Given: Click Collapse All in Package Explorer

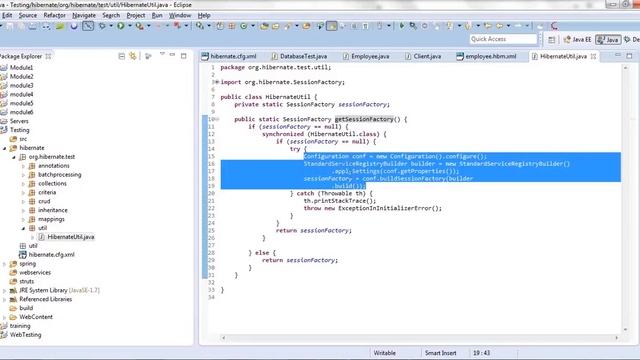Looking at the screenshot, I should coord(121,56).
